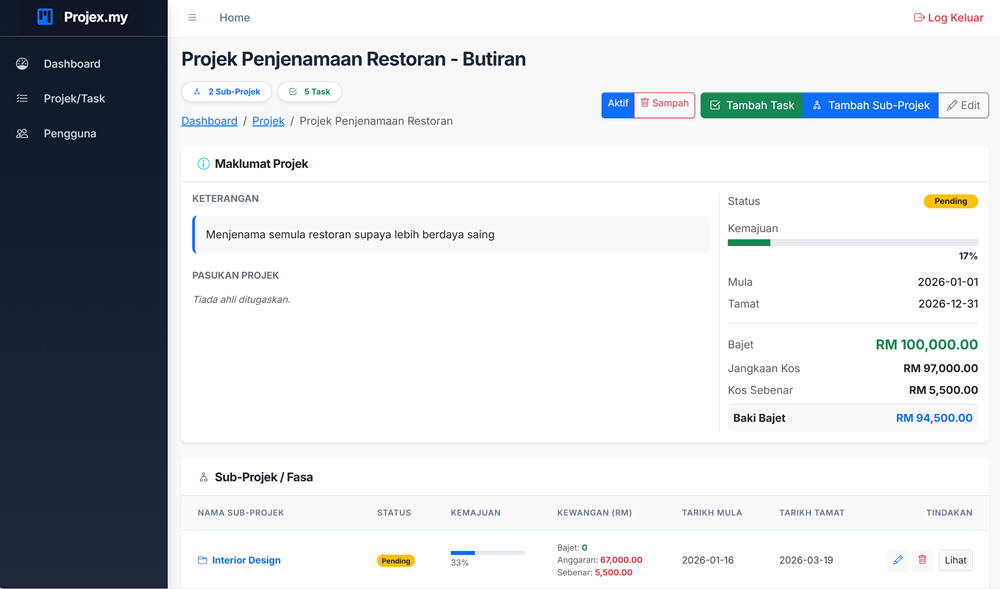Click trash delete icon for Interior Design

pyautogui.click(x=922, y=560)
